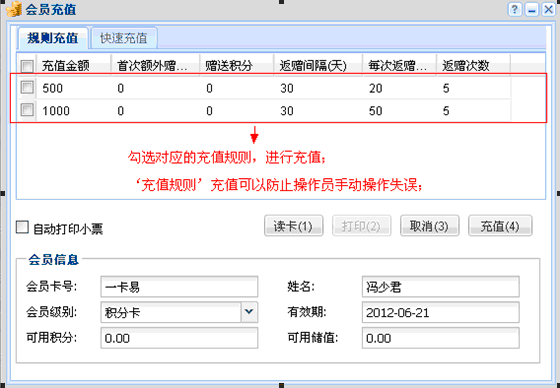The height and width of the screenshot is (388, 560).
Task: Click the 姓名 field showing 冯少君
Action: tap(440, 287)
